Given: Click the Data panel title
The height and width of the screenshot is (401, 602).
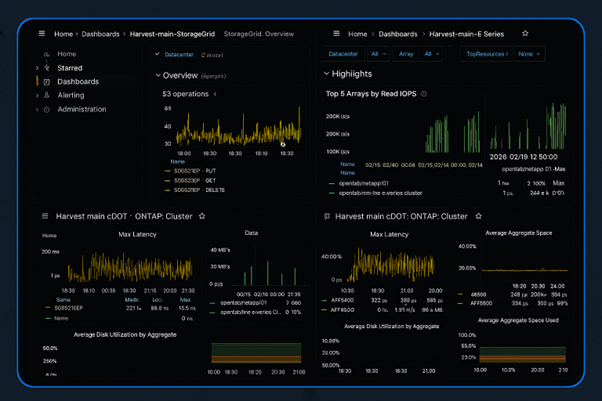Looking at the screenshot, I should (x=251, y=233).
